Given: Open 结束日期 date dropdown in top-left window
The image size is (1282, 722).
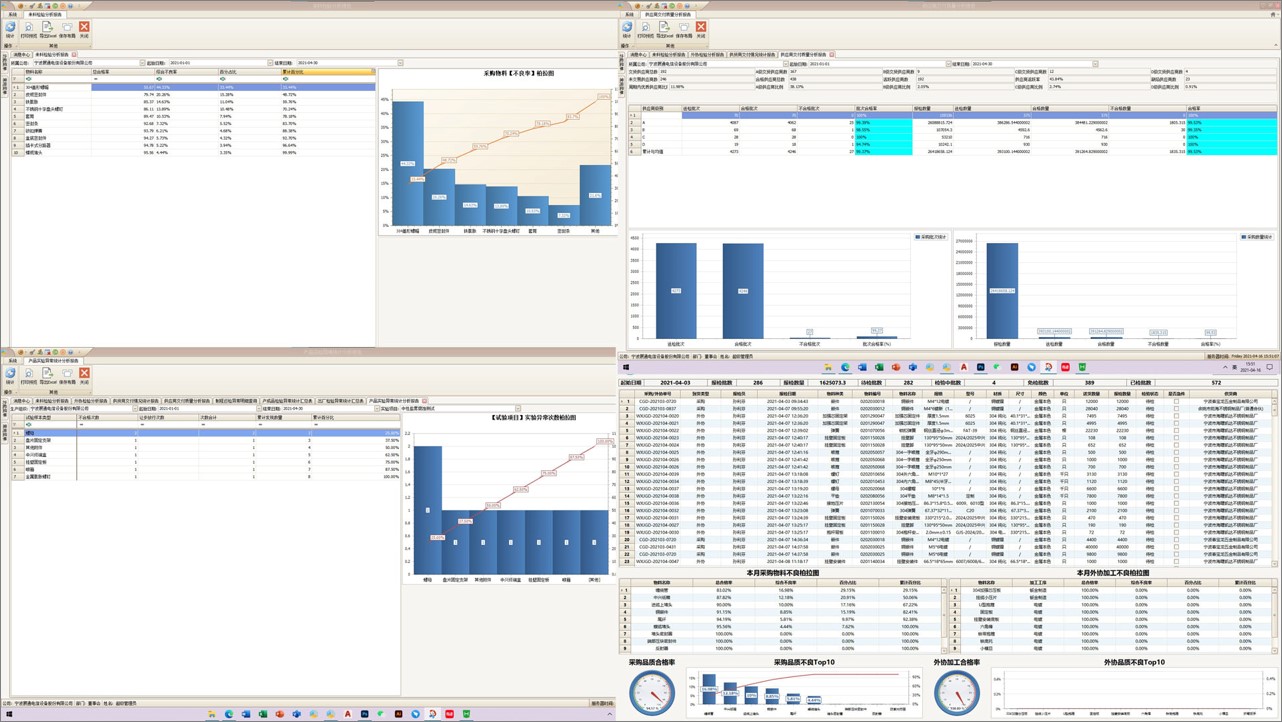Looking at the screenshot, I should click(x=400, y=63).
